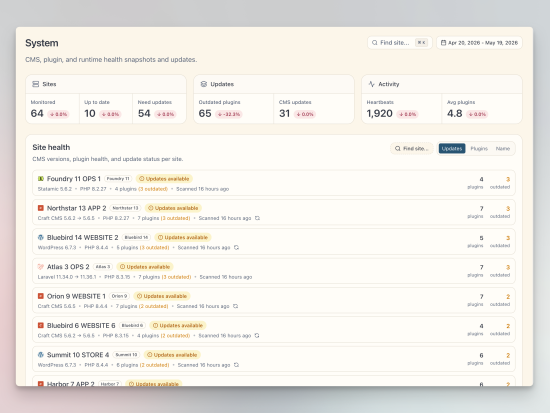Focus the top Find site search field

click(x=400, y=42)
